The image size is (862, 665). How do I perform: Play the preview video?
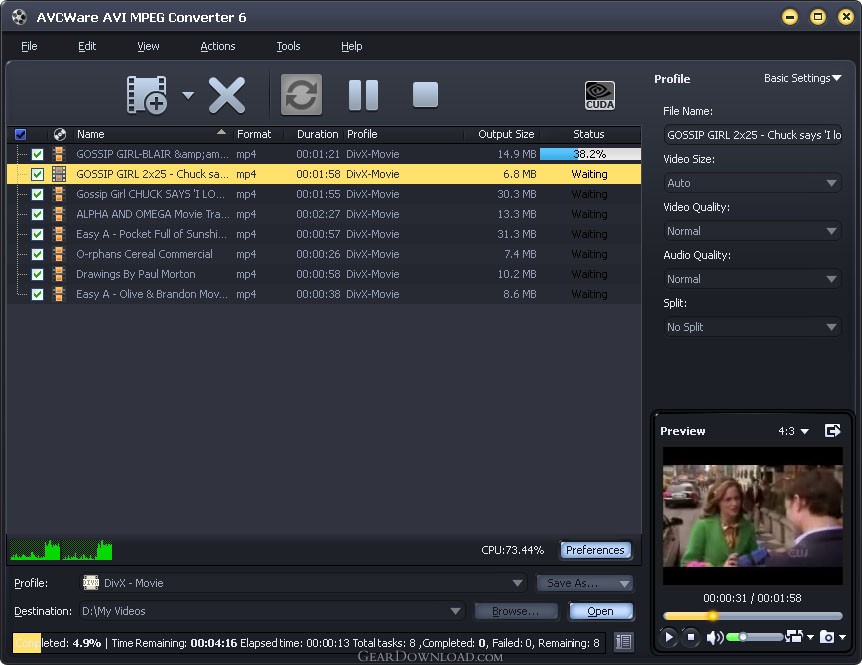coord(668,637)
